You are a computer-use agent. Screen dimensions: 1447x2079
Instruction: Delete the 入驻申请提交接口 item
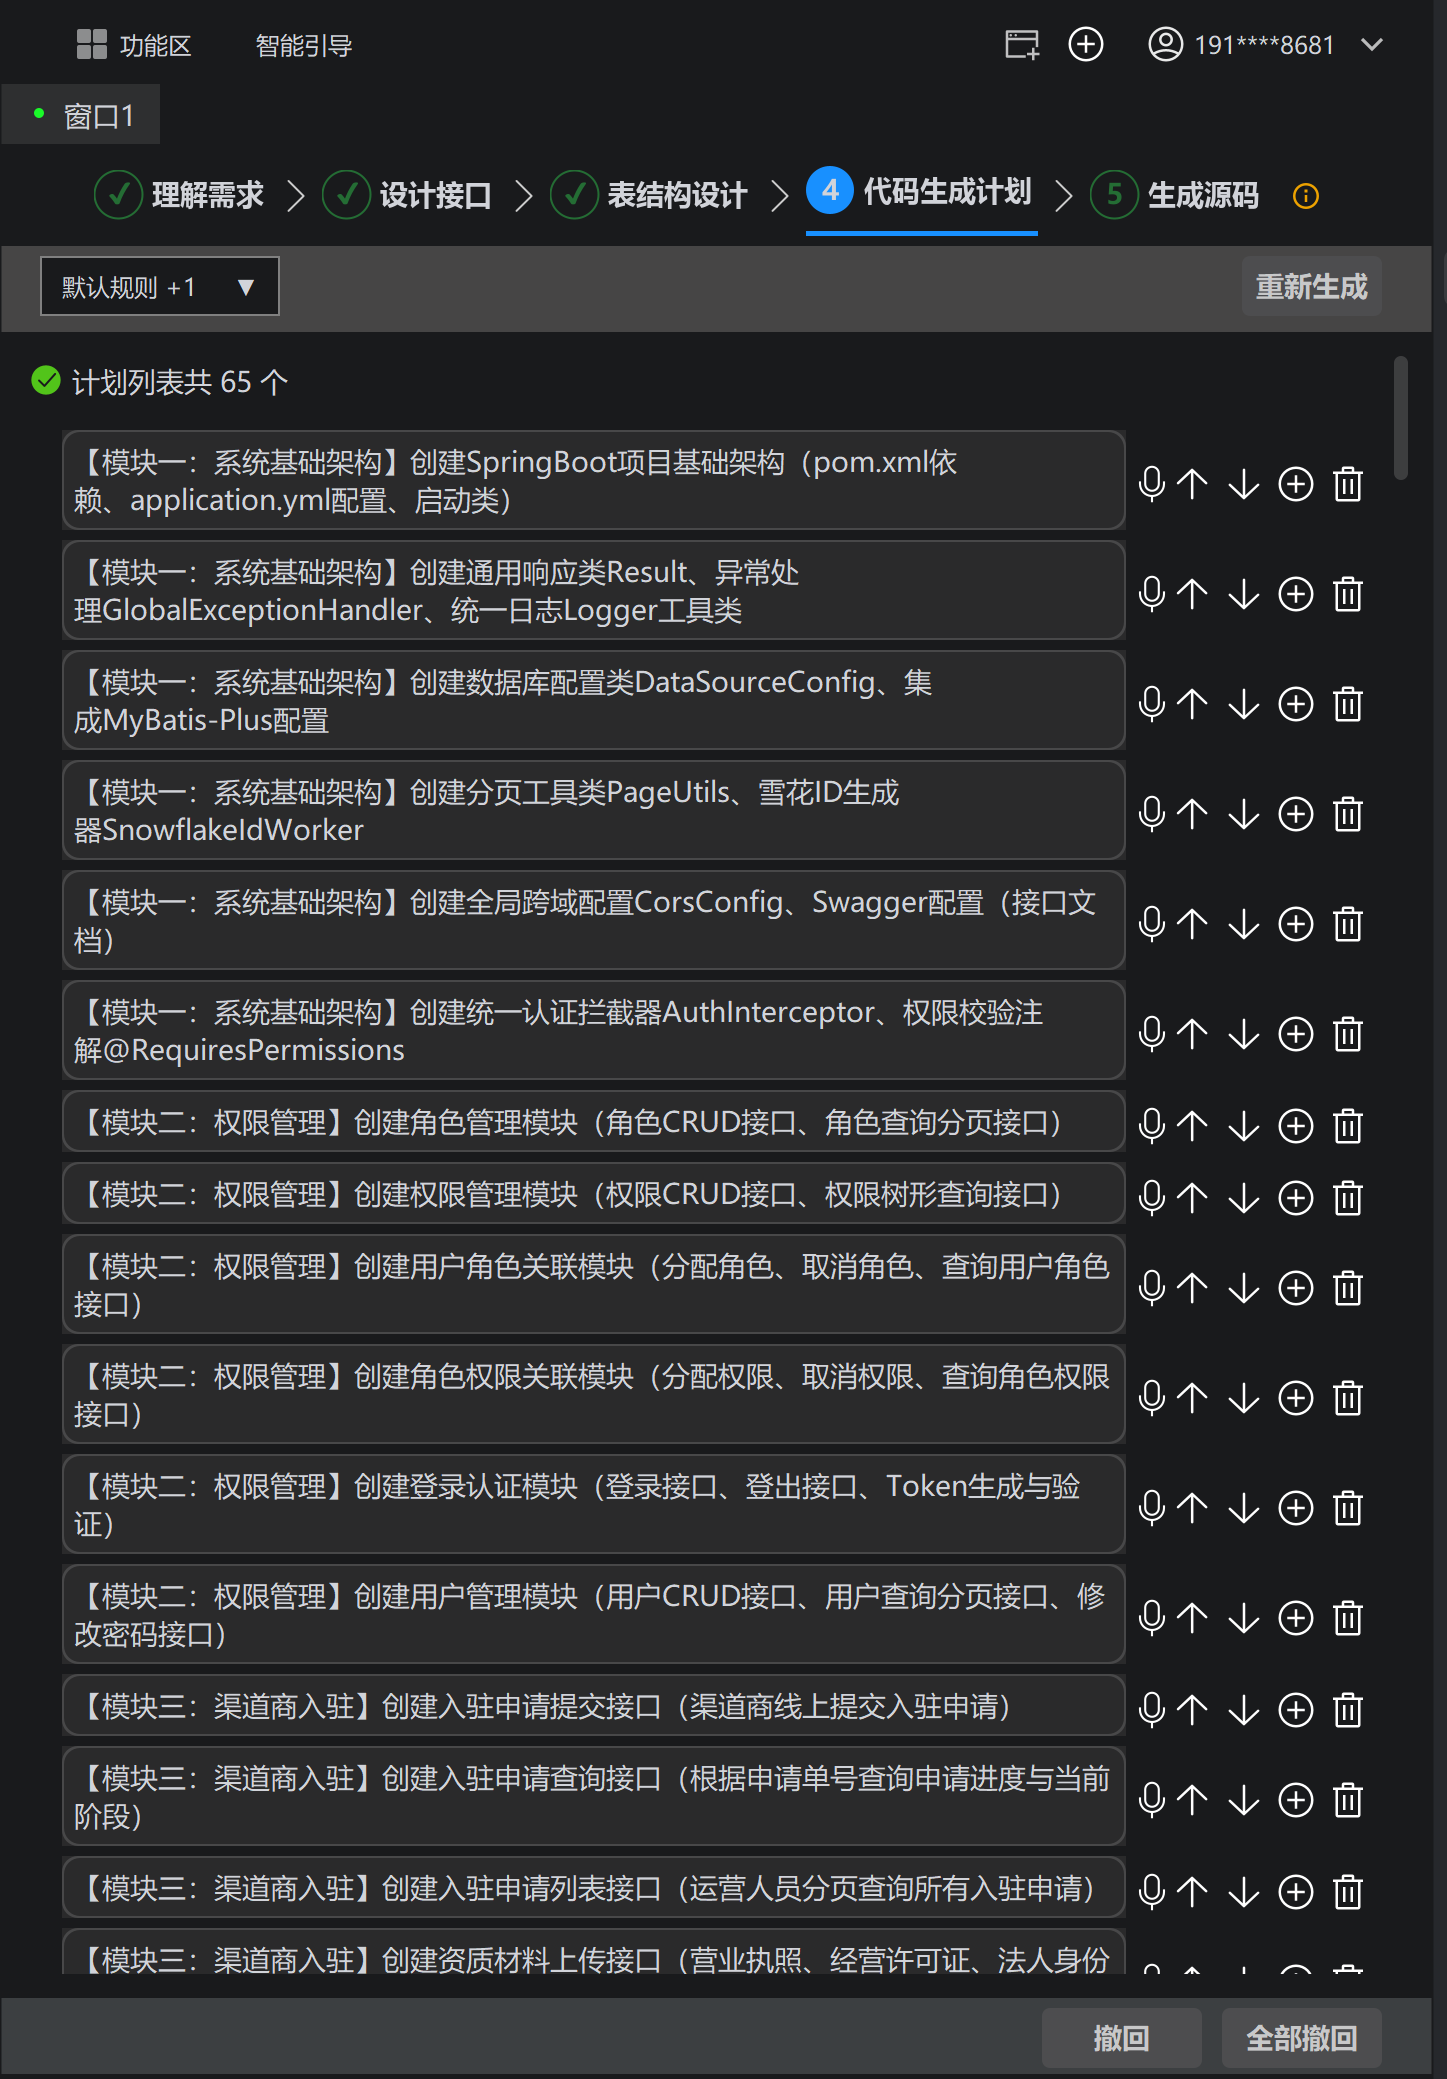[x=1348, y=1710]
